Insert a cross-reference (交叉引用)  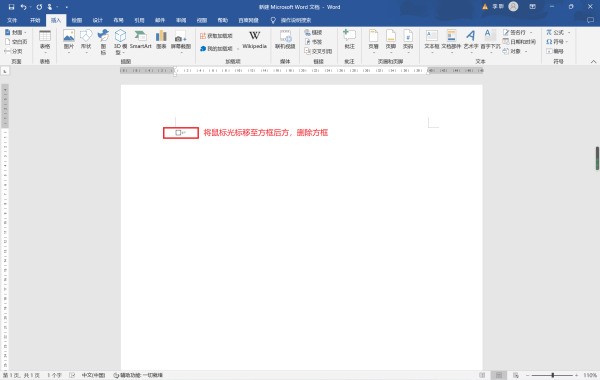coord(318,51)
